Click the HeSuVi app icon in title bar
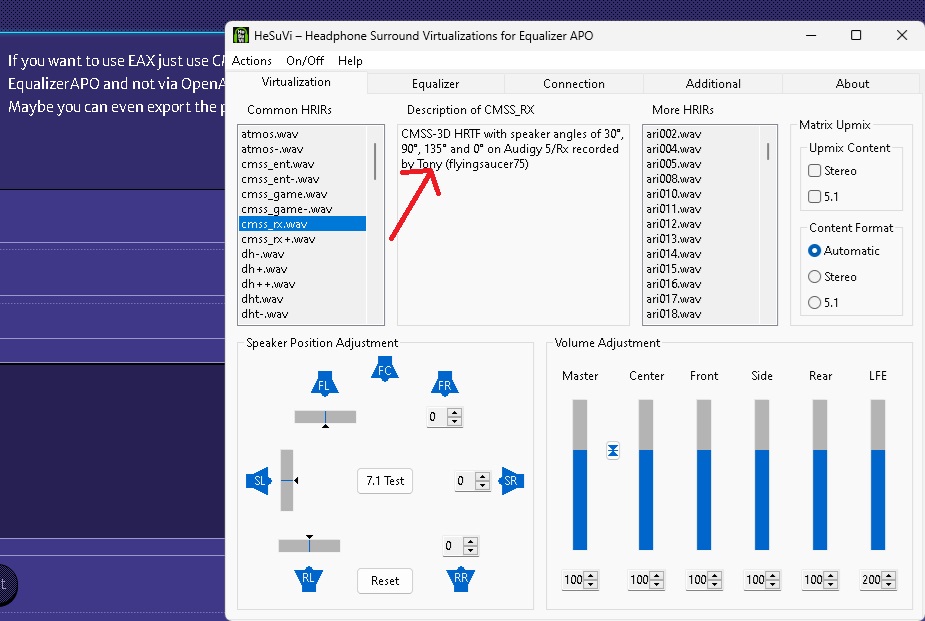The height and width of the screenshot is (621, 925). click(x=241, y=35)
